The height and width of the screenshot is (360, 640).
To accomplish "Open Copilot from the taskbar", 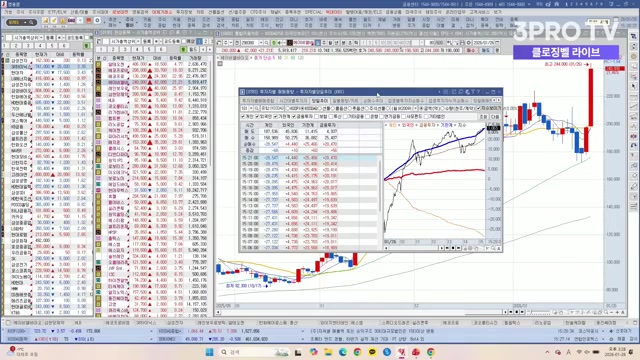I will (313, 352).
